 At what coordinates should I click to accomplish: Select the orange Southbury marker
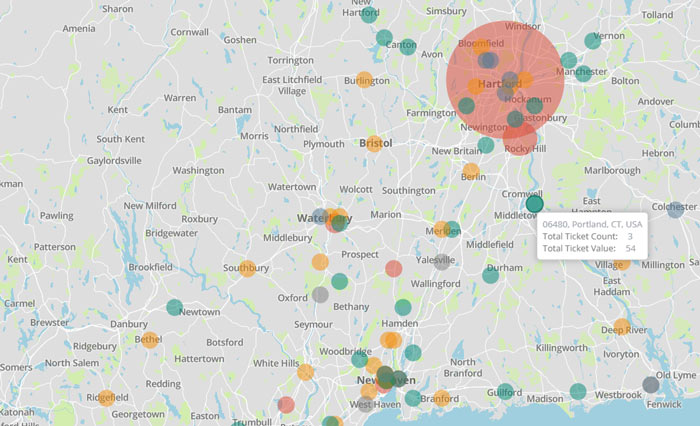(247, 268)
